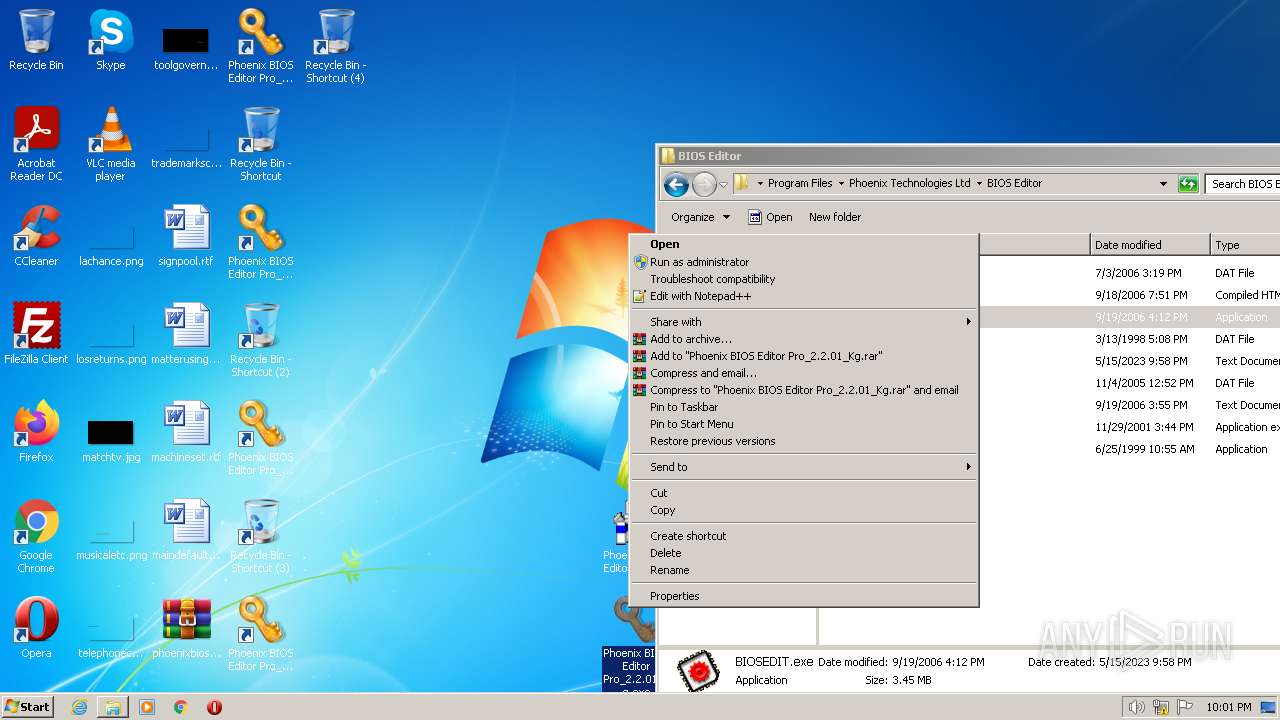Select the CCleaner desktop icon
Screen dimensions: 1280x720
[36, 236]
